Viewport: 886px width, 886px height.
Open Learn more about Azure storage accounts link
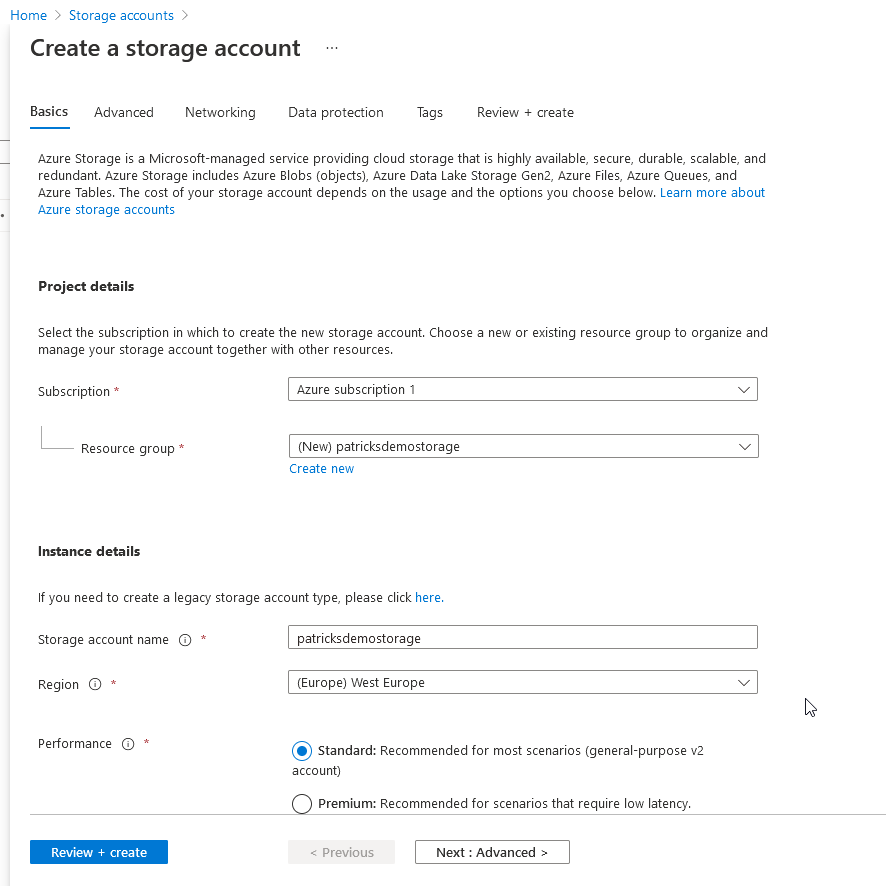(401, 201)
